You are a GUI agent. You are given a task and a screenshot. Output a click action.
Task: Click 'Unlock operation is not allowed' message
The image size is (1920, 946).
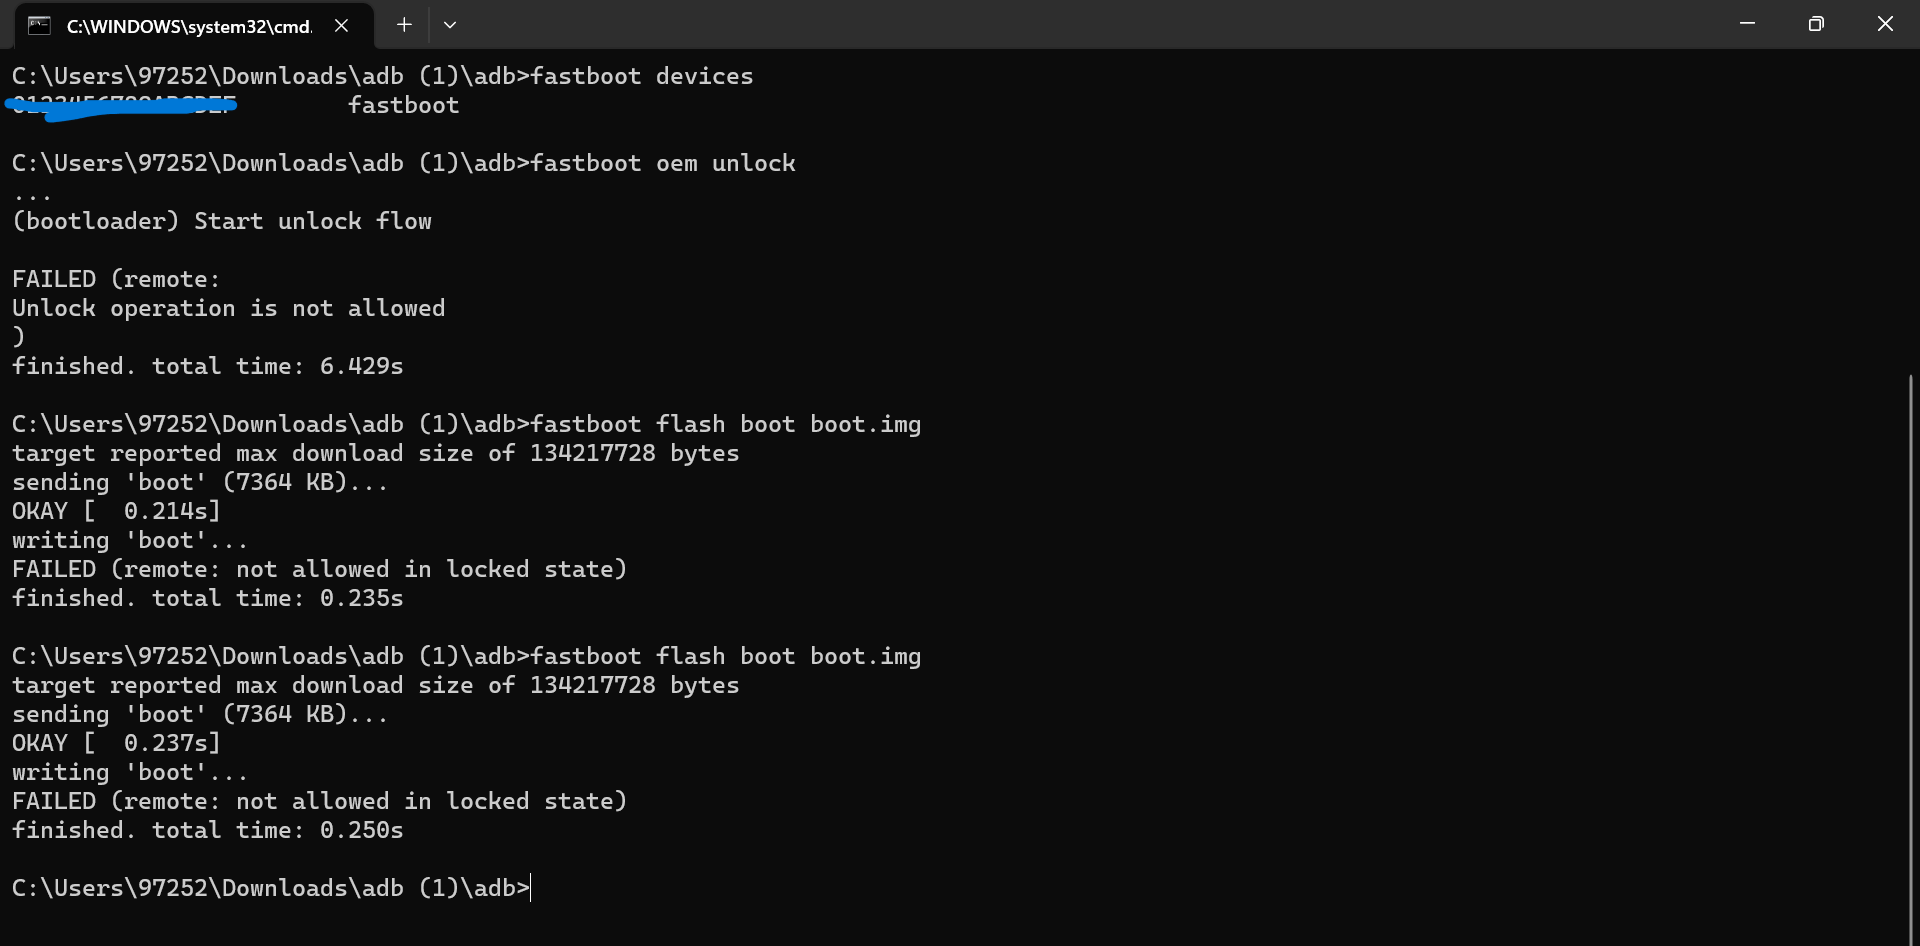(x=228, y=308)
